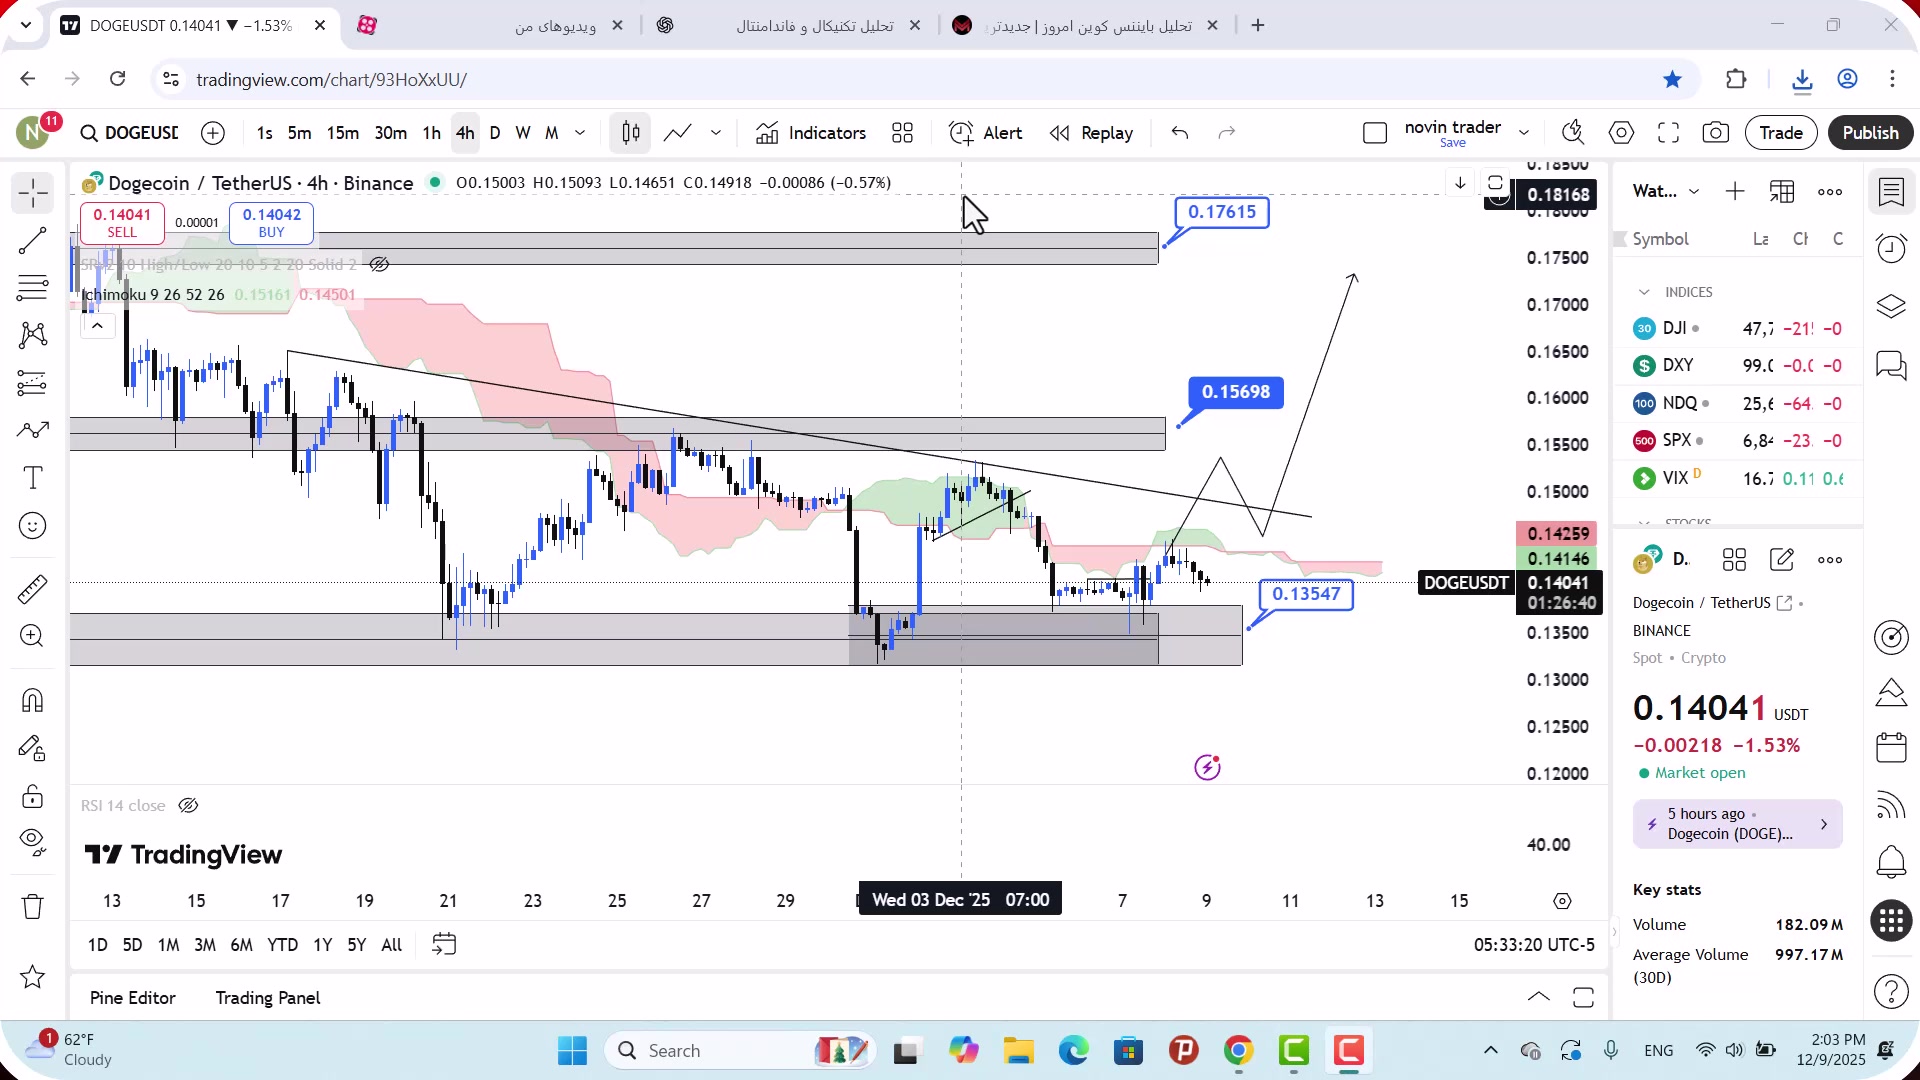Image resolution: width=1920 pixels, height=1080 pixels.
Task: Select the DXY watchlist row
Action: click(1738, 366)
